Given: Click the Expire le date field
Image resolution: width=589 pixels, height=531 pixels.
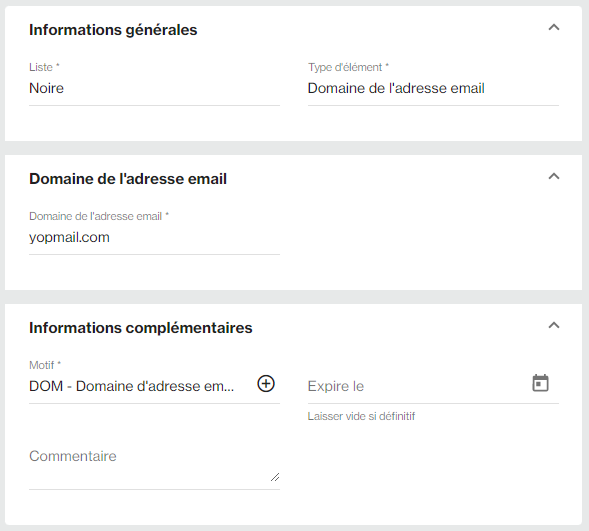Looking at the screenshot, I should pyautogui.click(x=417, y=386).
